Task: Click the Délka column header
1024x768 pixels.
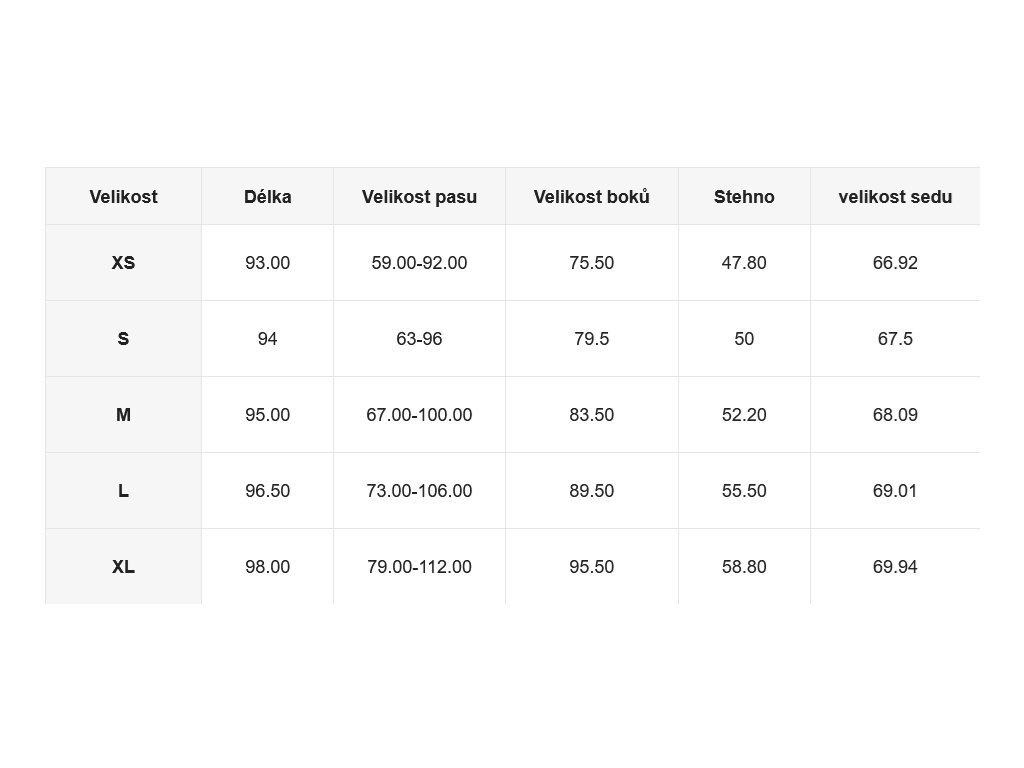Action: click(x=268, y=197)
